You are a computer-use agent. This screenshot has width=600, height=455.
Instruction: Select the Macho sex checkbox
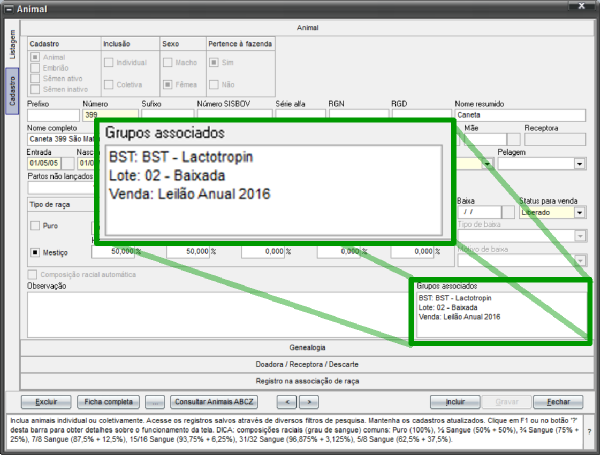point(168,62)
